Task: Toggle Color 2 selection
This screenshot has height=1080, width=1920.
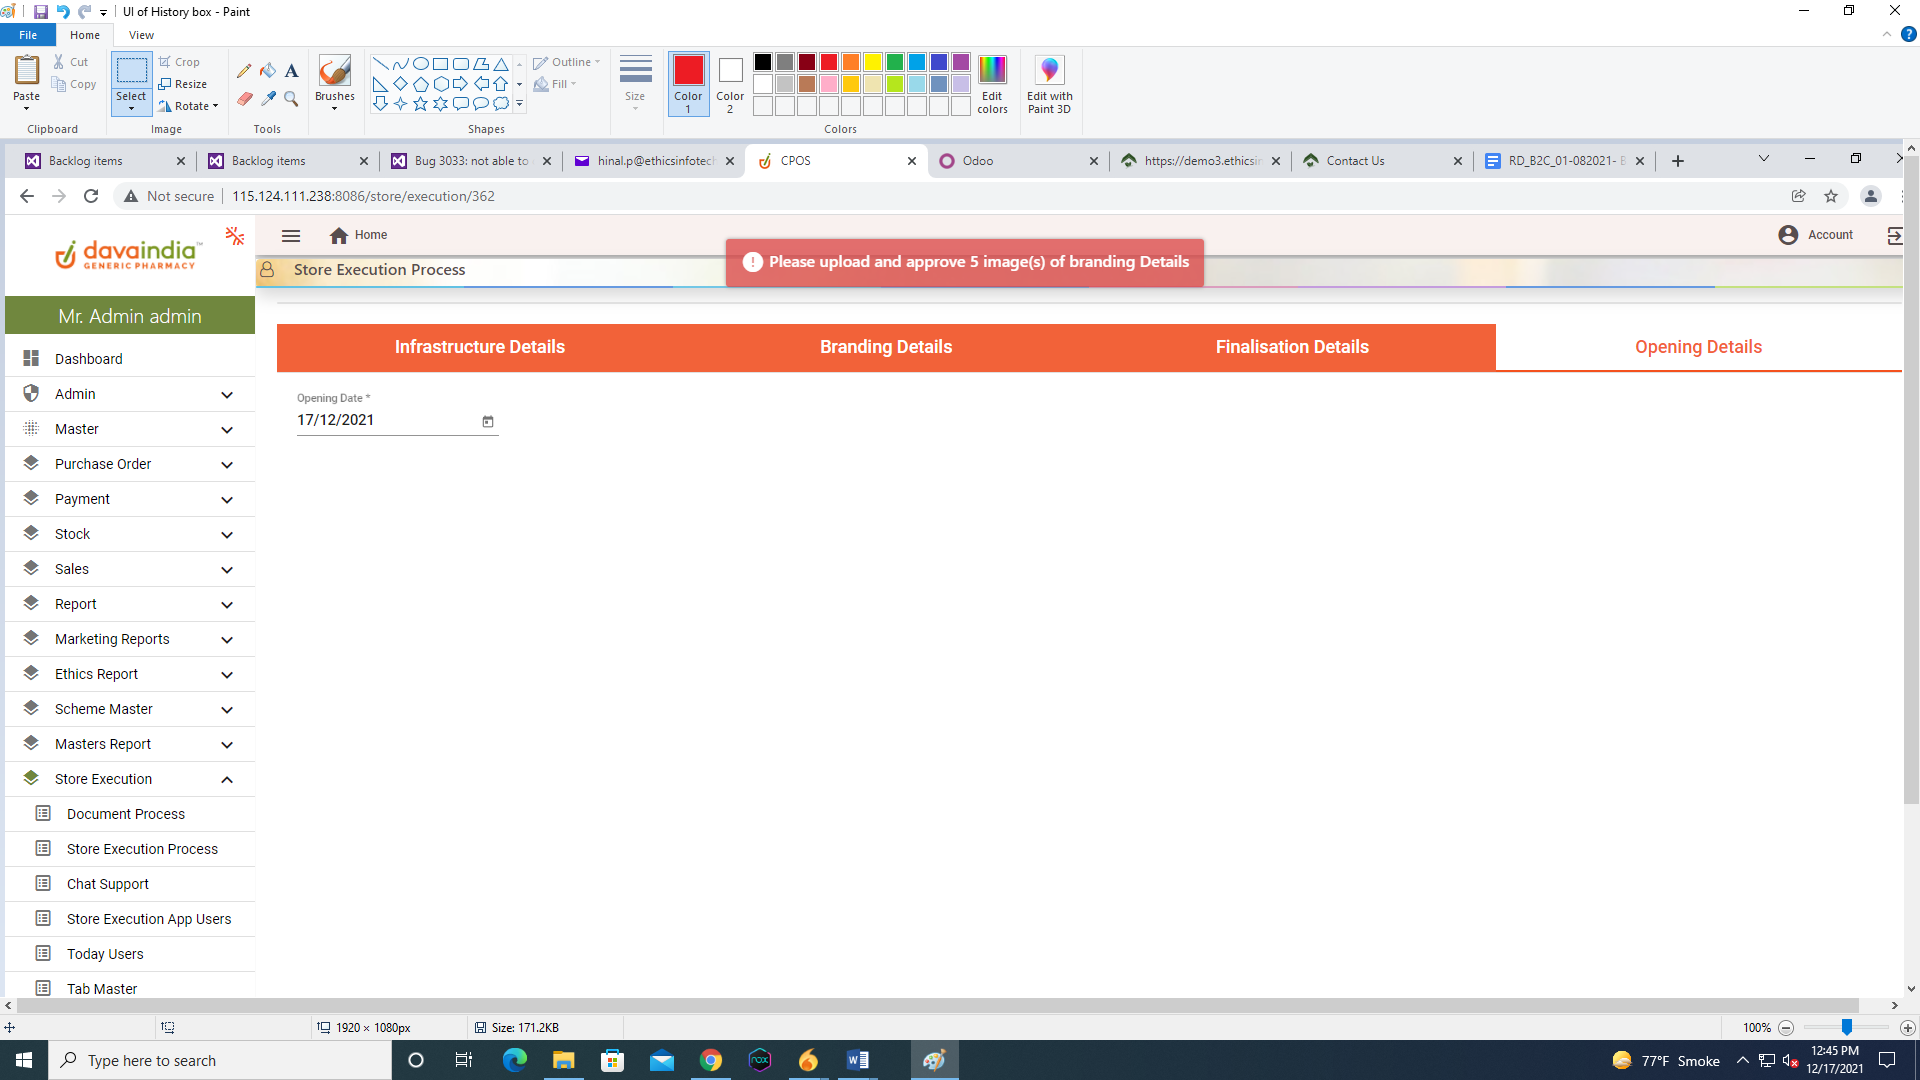Action: 730,84
